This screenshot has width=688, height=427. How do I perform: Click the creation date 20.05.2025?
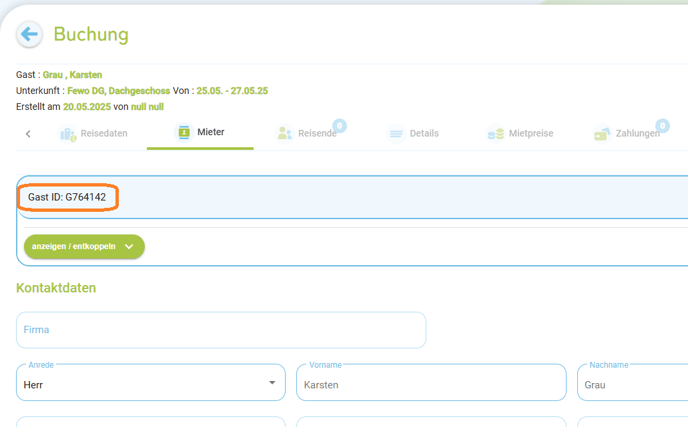[87, 107]
